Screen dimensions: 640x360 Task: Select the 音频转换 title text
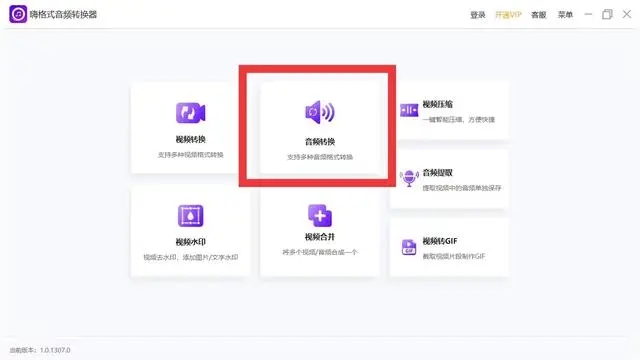(x=320, y=142)
